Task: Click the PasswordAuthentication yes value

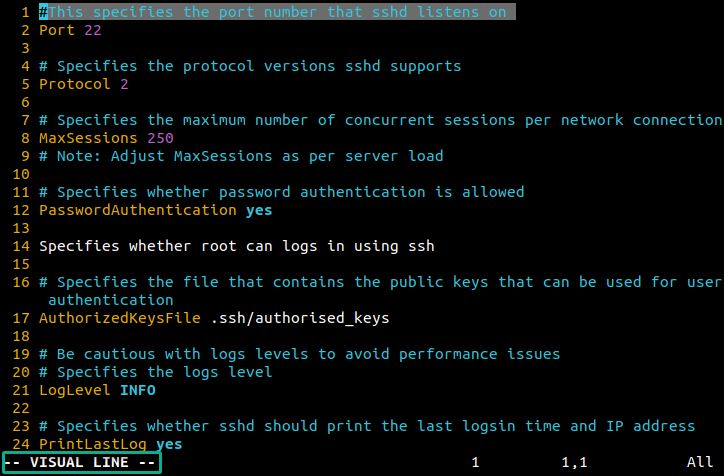Action: pyautogui.click(x=259, y=210)
